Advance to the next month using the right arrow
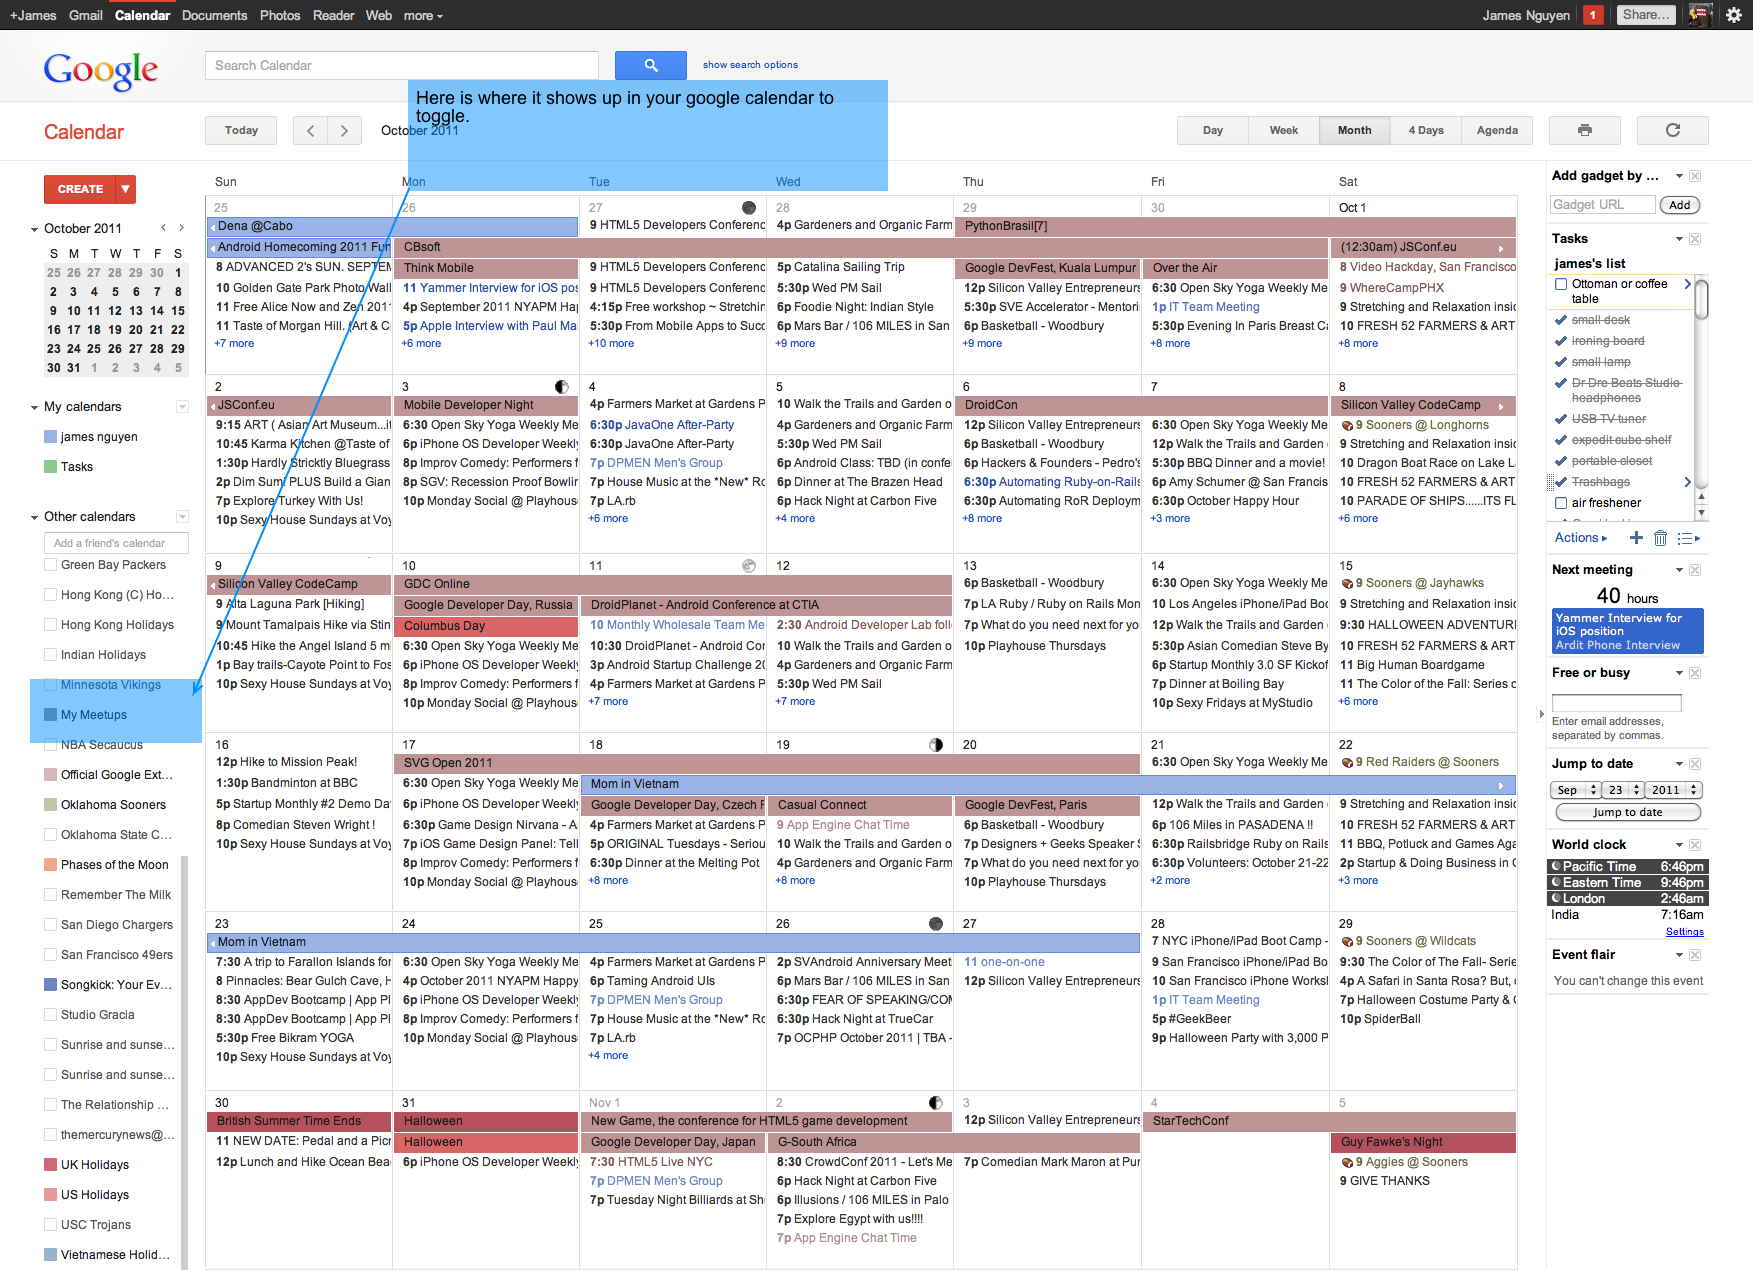The image size is (1753, 1270). tap(344, 130)
